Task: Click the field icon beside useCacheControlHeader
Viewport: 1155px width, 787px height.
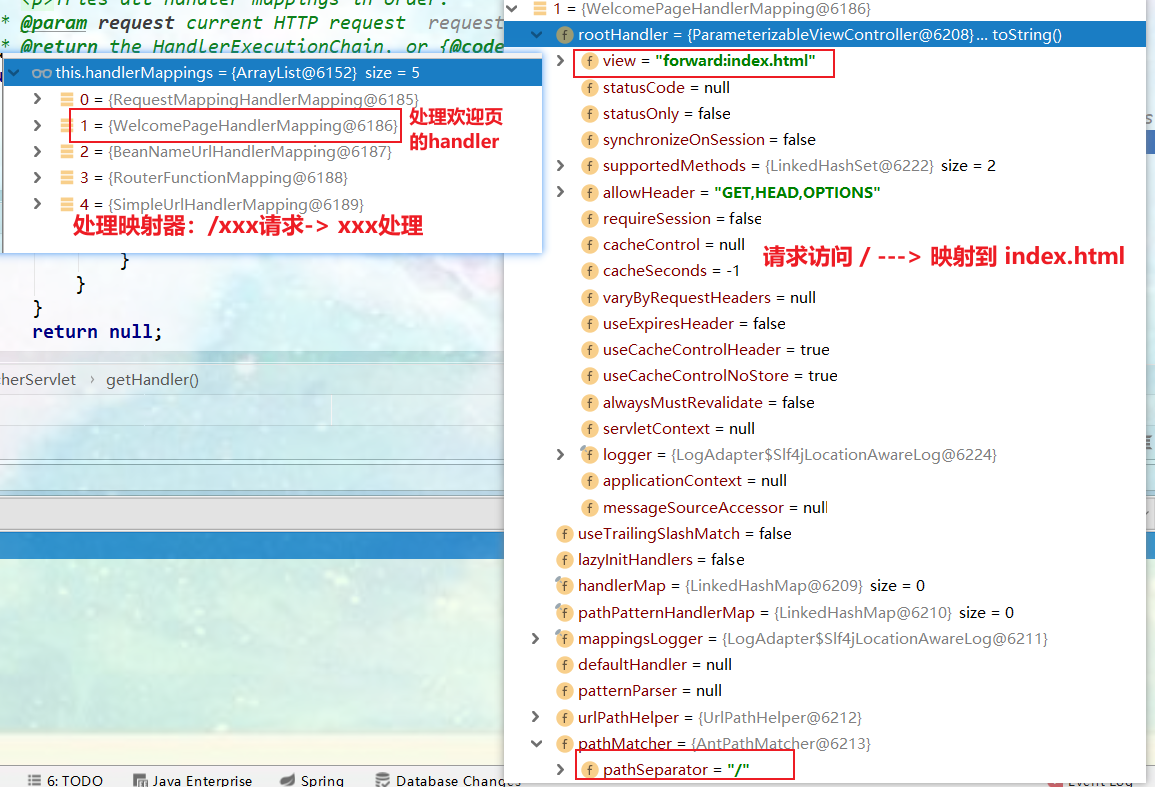Action: click(x=589, y=349)
